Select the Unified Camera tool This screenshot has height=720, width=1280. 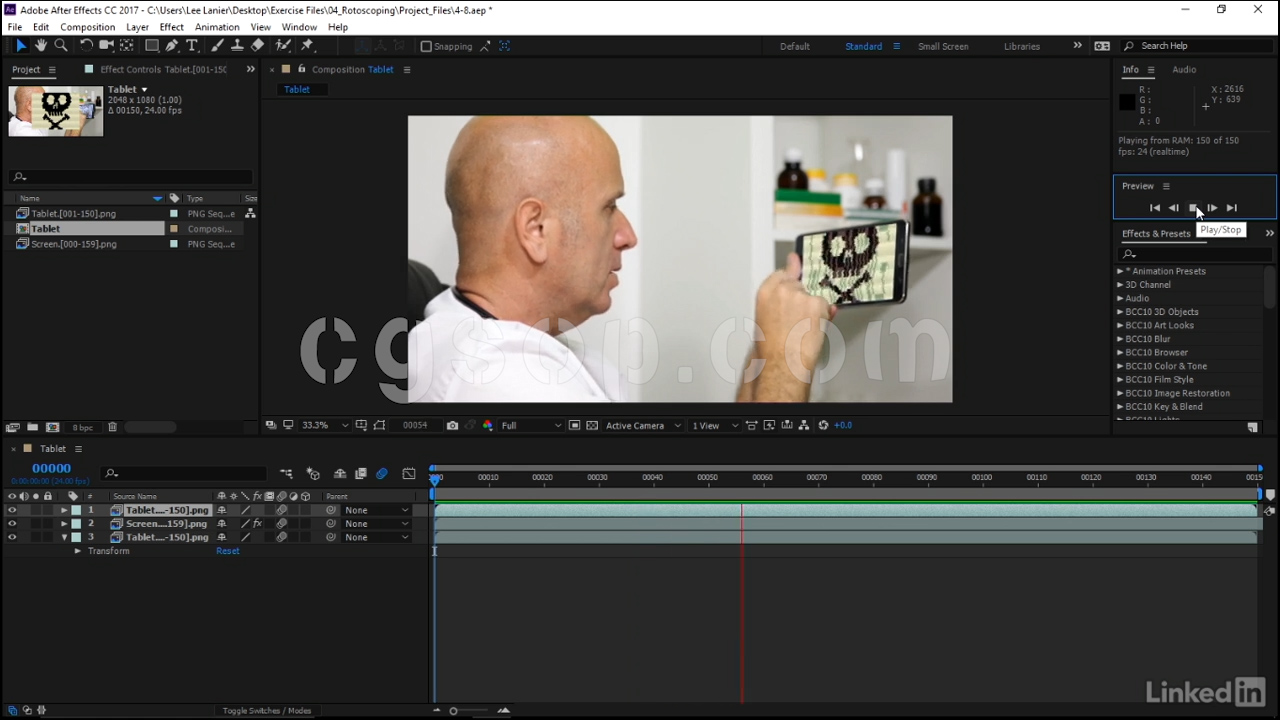tap(106, 46)
